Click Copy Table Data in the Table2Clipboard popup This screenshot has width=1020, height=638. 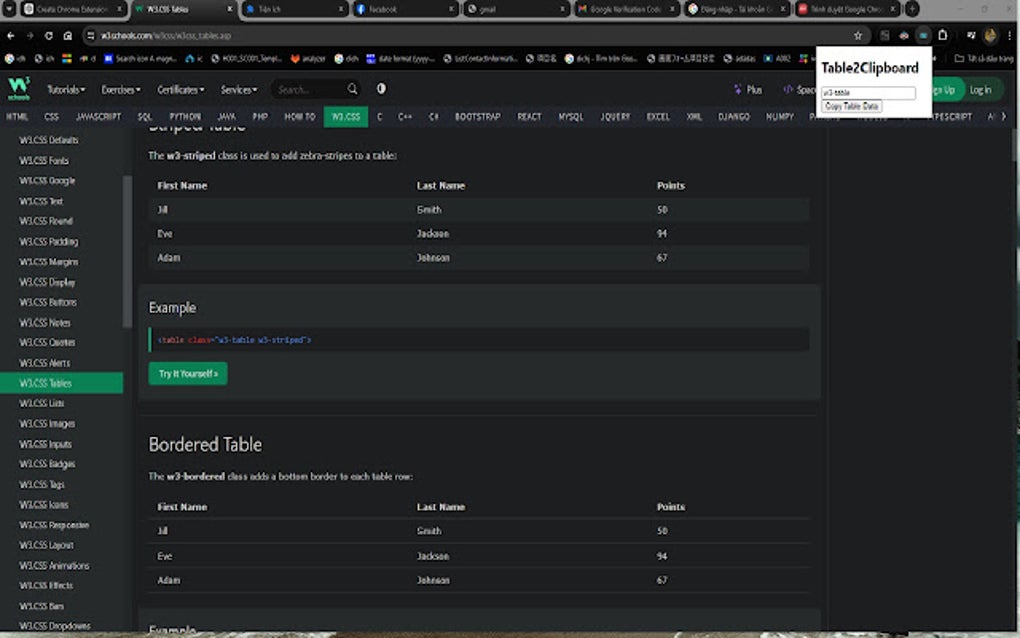click(x=851, y=105)
